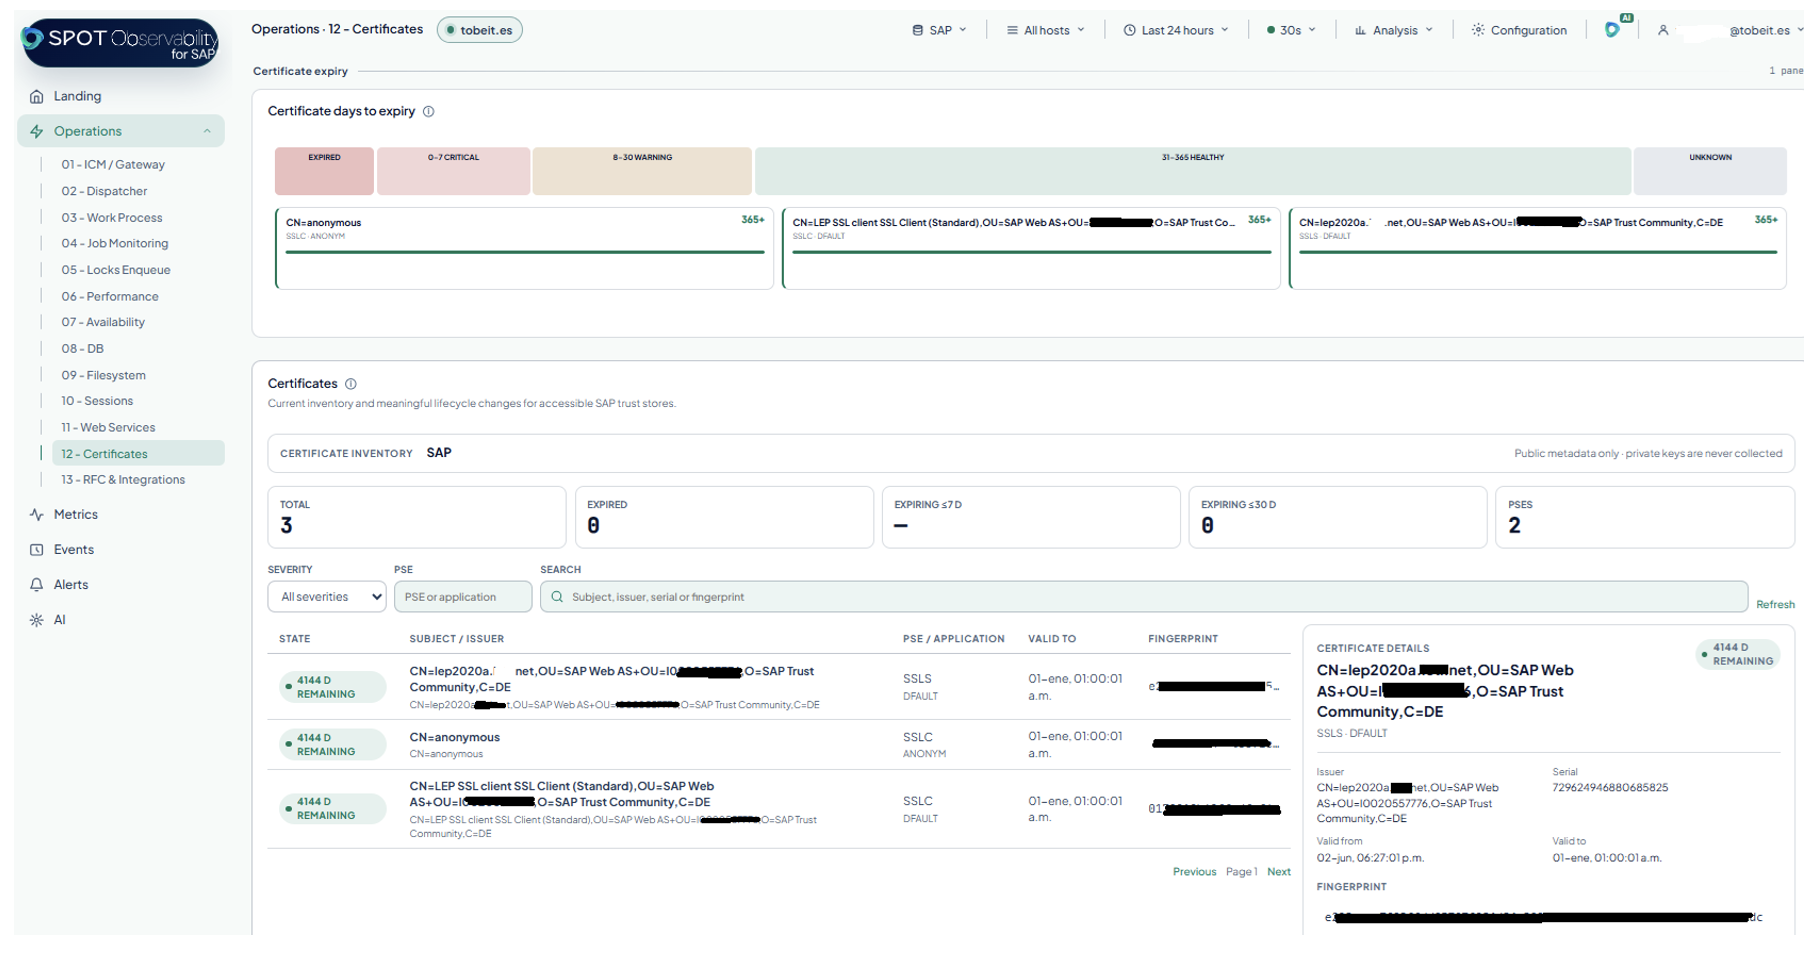This screenshot has height=960, width=1804.
Task: Open the SAP data source dropdown
Action: point(939,30)
